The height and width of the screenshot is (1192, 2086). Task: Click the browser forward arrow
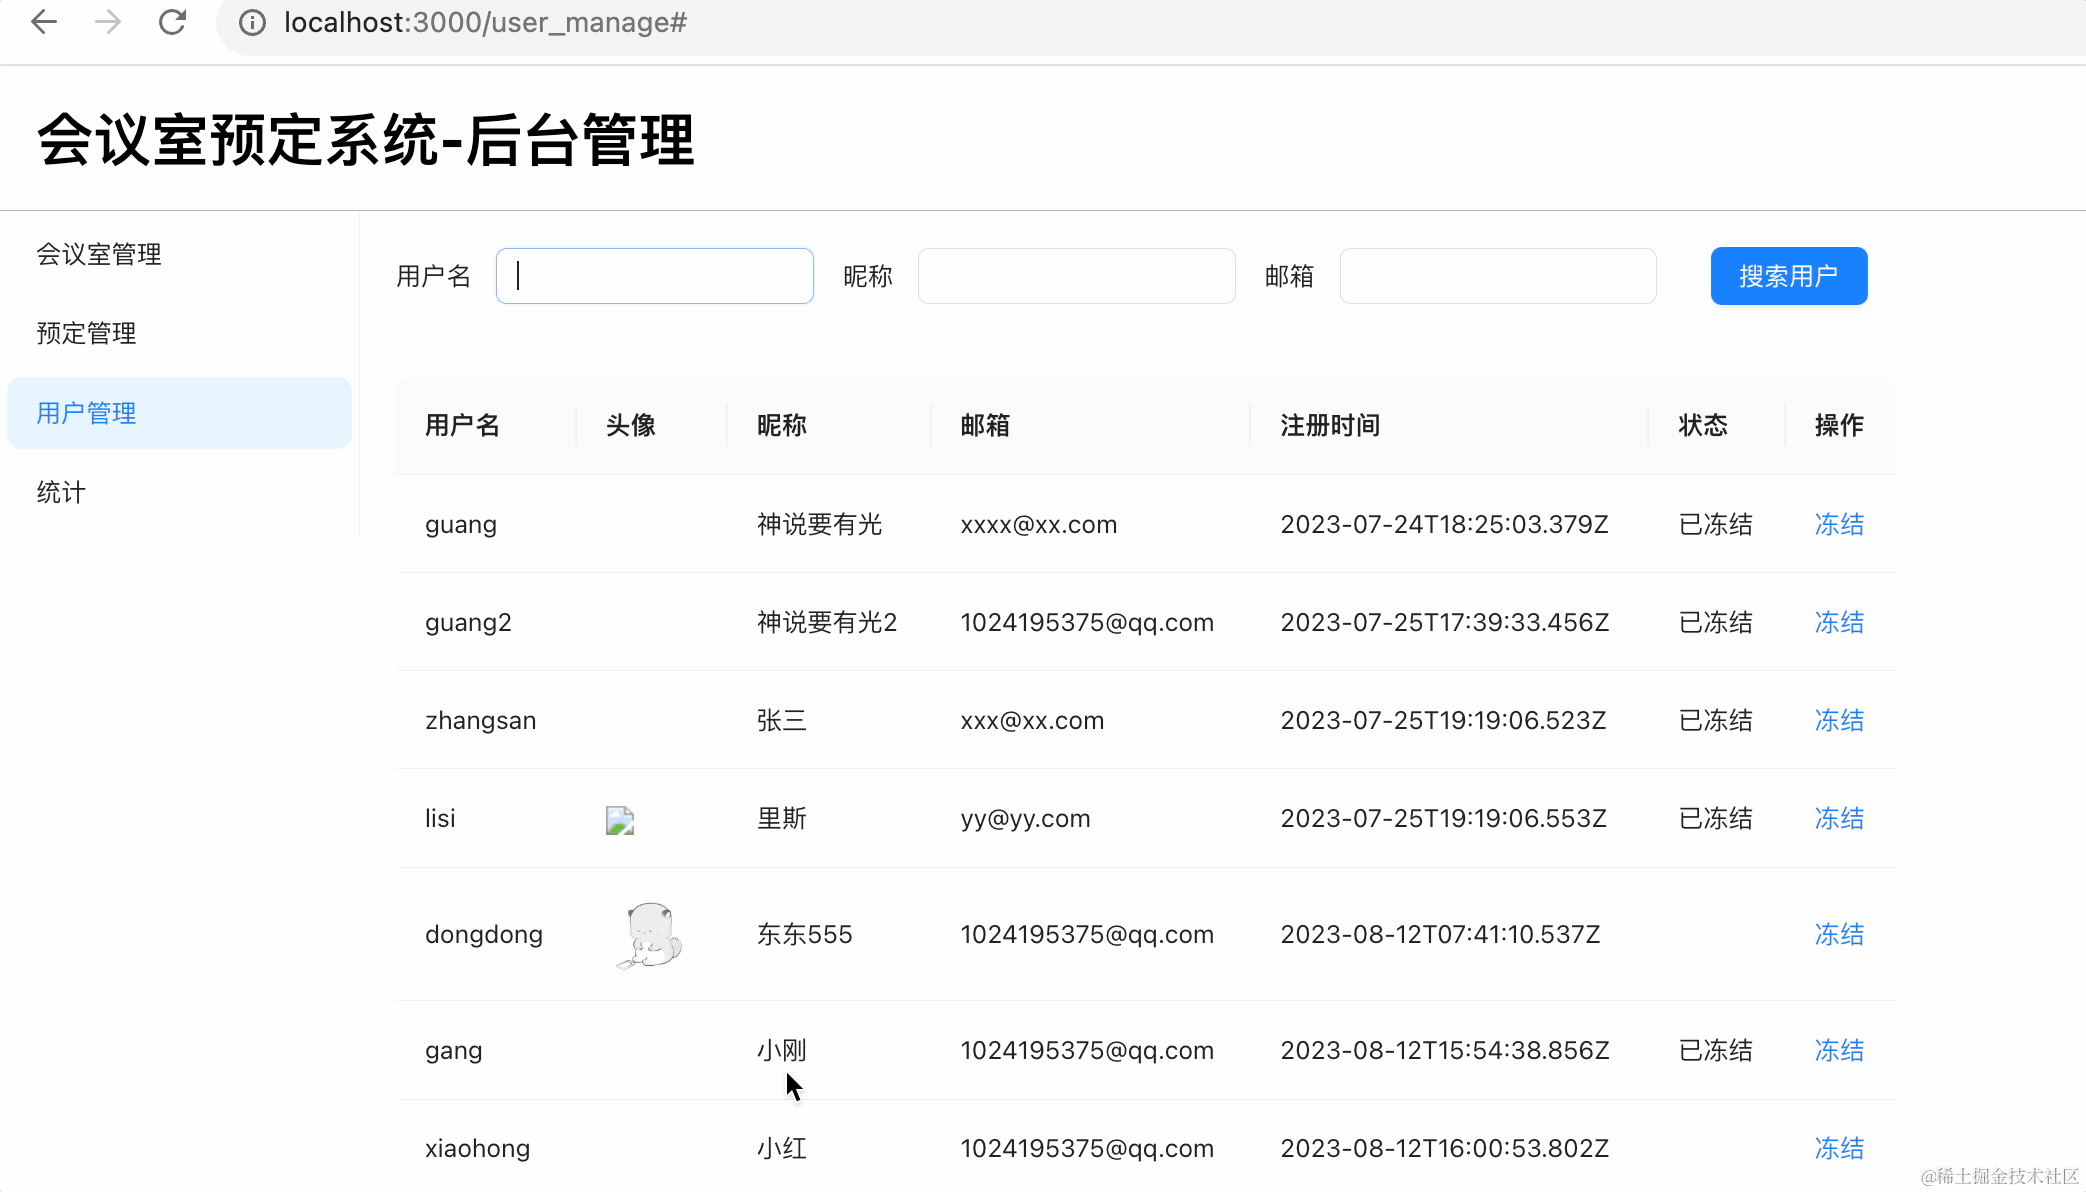click(x=108, y=22)
